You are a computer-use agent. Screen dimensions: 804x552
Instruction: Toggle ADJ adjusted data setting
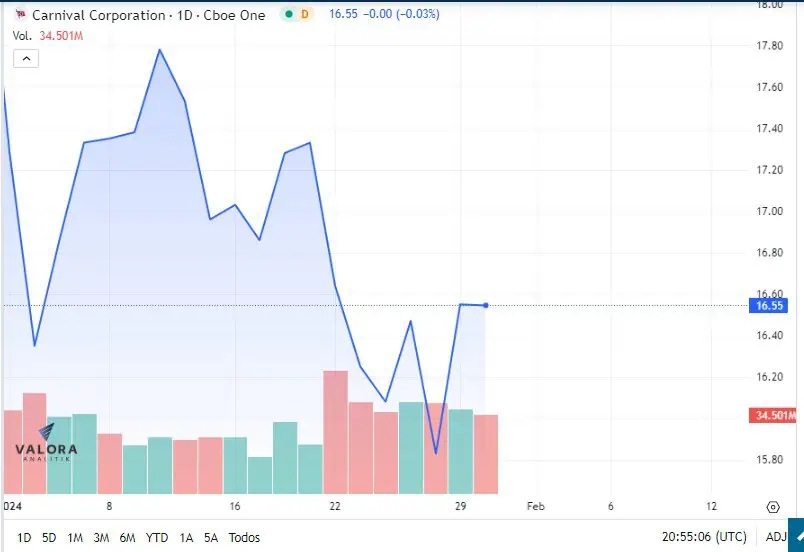(776, 537)
